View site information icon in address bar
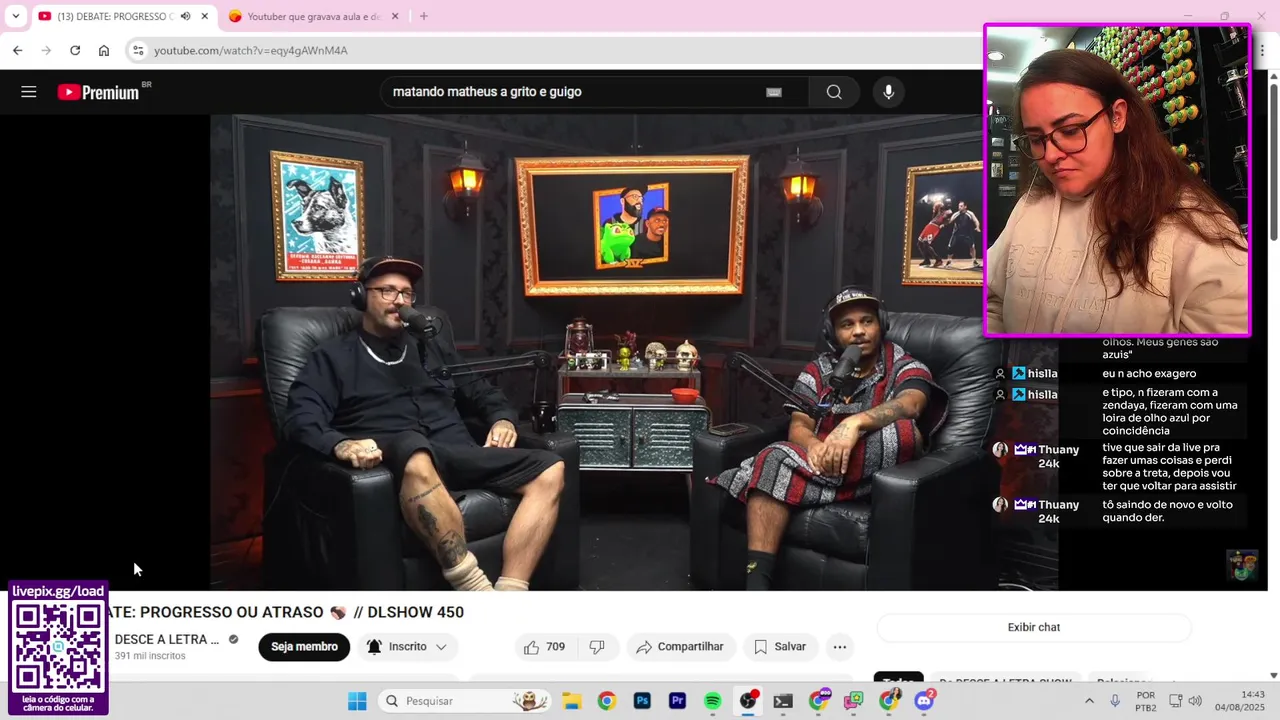The width and height of the screenshot is (1280, 720). coord(138,50)
